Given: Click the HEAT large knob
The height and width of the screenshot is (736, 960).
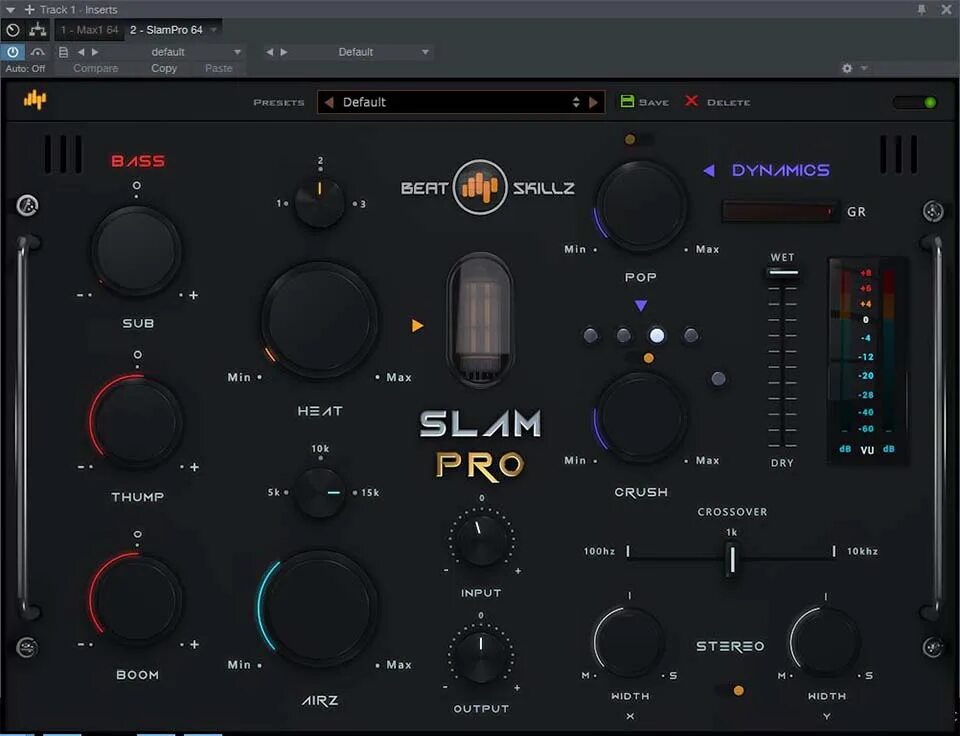Looking at the screenshot, I should (x=320, y=320).
